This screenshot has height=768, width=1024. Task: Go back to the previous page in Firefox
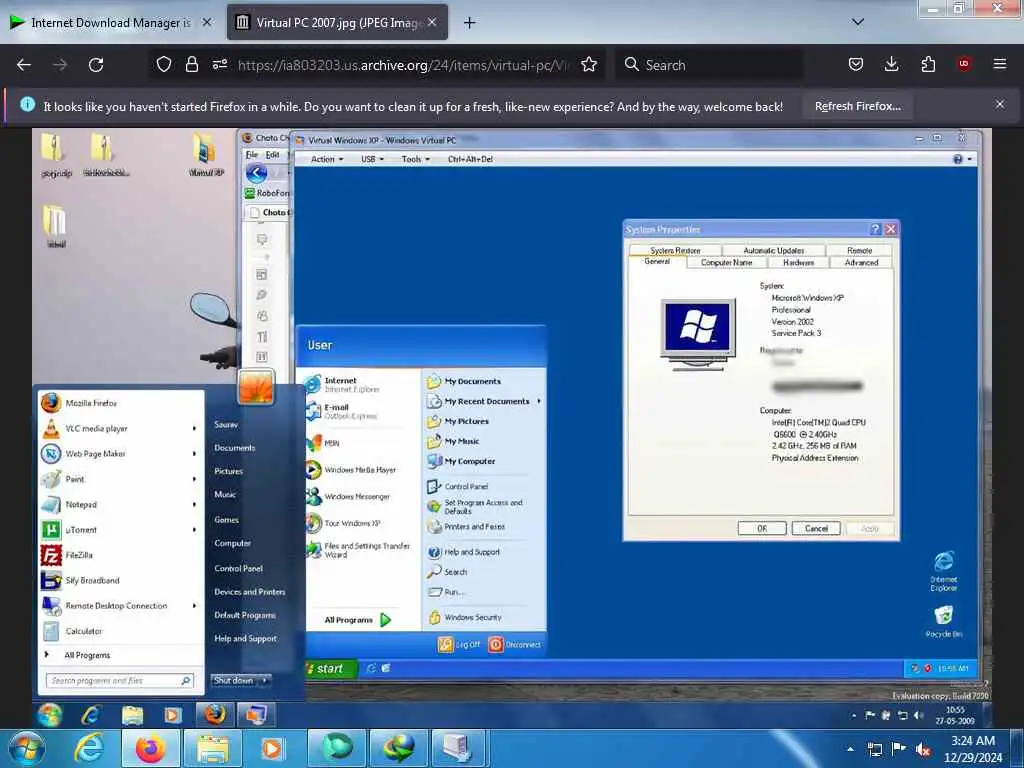coord(24,65)
